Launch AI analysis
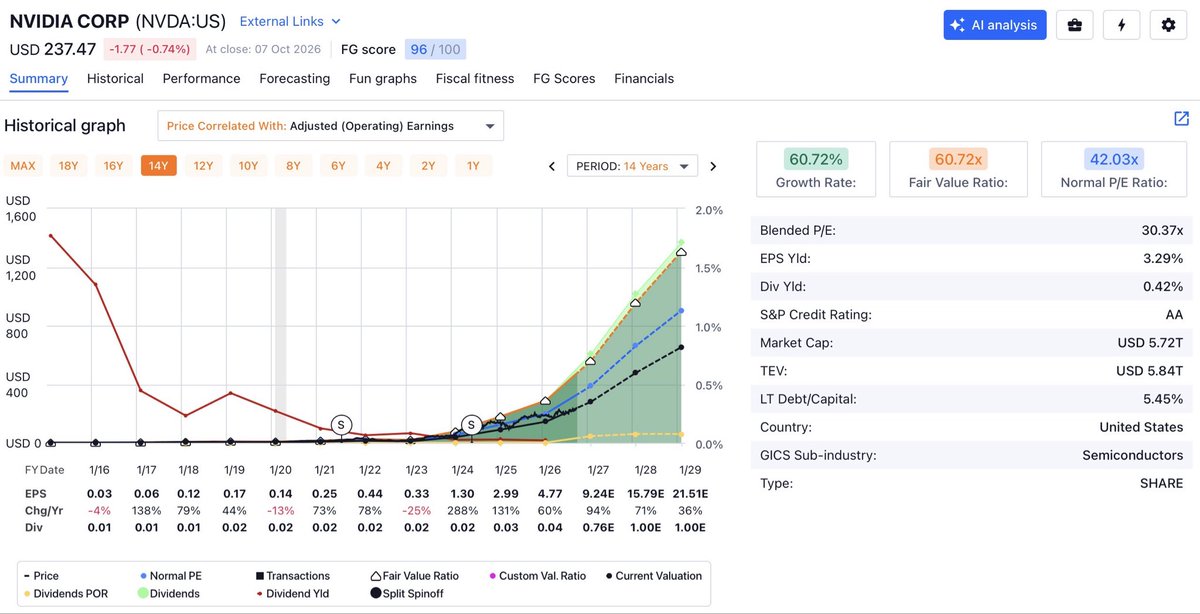 click(995, 25)
